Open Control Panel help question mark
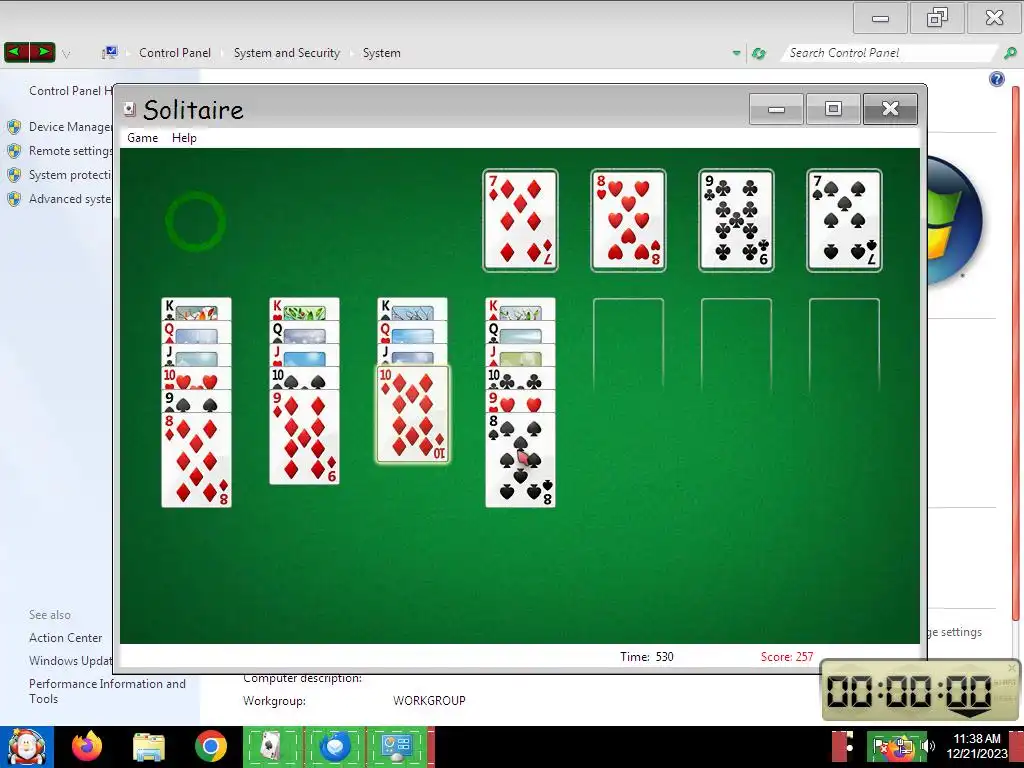The image size is (1024, 768). click(997, 79)
